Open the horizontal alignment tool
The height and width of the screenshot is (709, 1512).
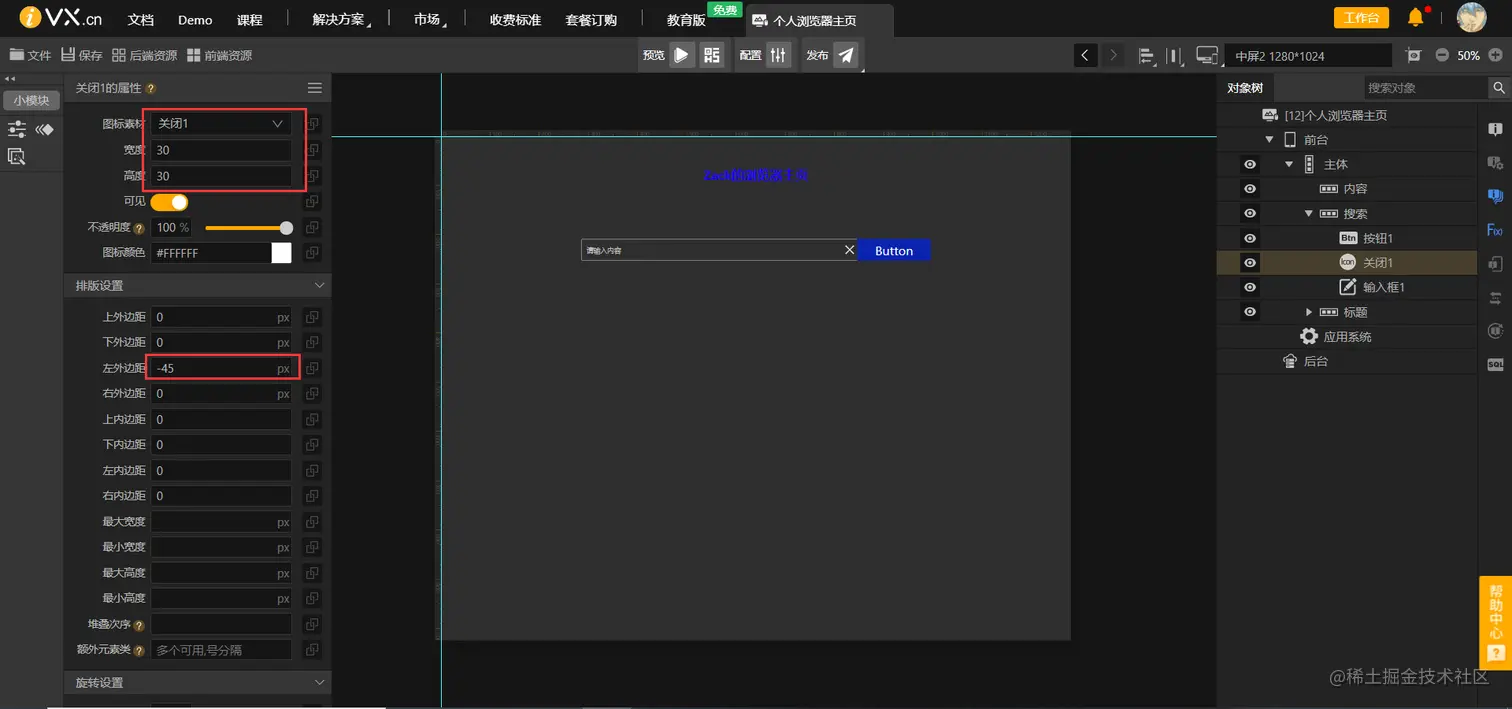pyautogui.click(x=1146, y=56)
